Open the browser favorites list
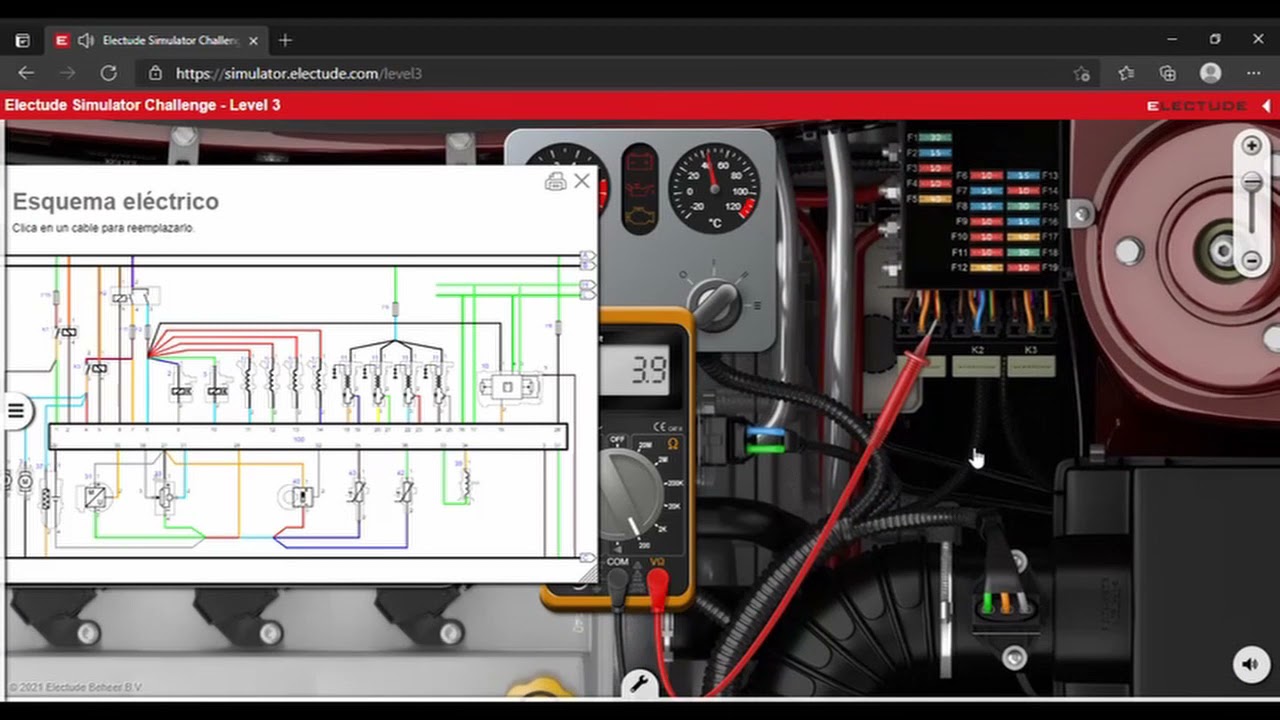This screenshot has width=1280, height=720. point(1126,73)
